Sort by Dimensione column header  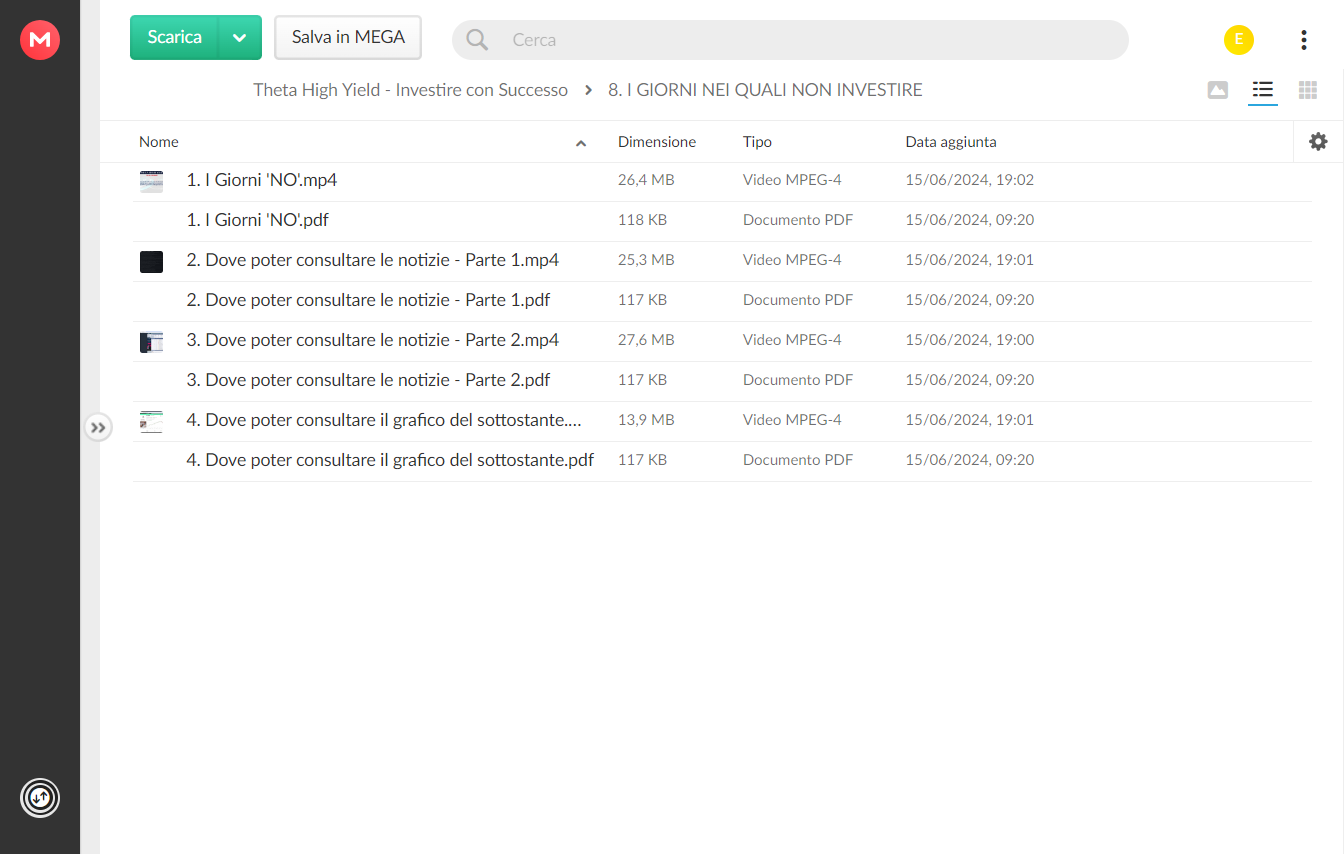(657, 142)
